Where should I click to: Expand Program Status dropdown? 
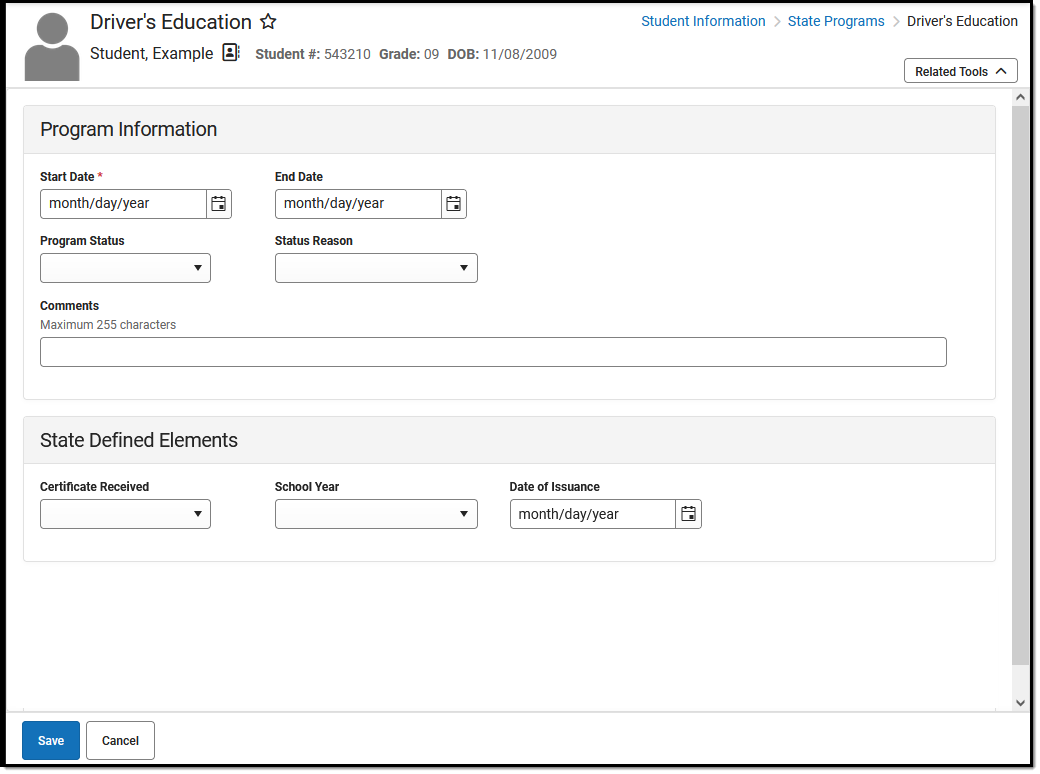pyautogui.click(x=125, y=268)
